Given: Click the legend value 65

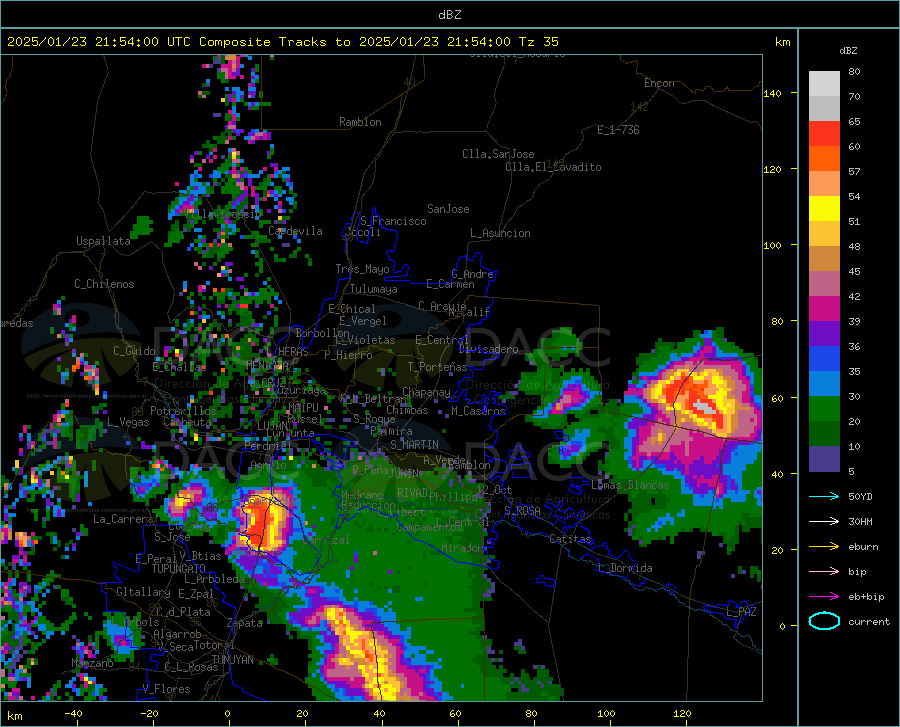Looking at the screenshot, I should pyautogui.click(x=854, y=121).
